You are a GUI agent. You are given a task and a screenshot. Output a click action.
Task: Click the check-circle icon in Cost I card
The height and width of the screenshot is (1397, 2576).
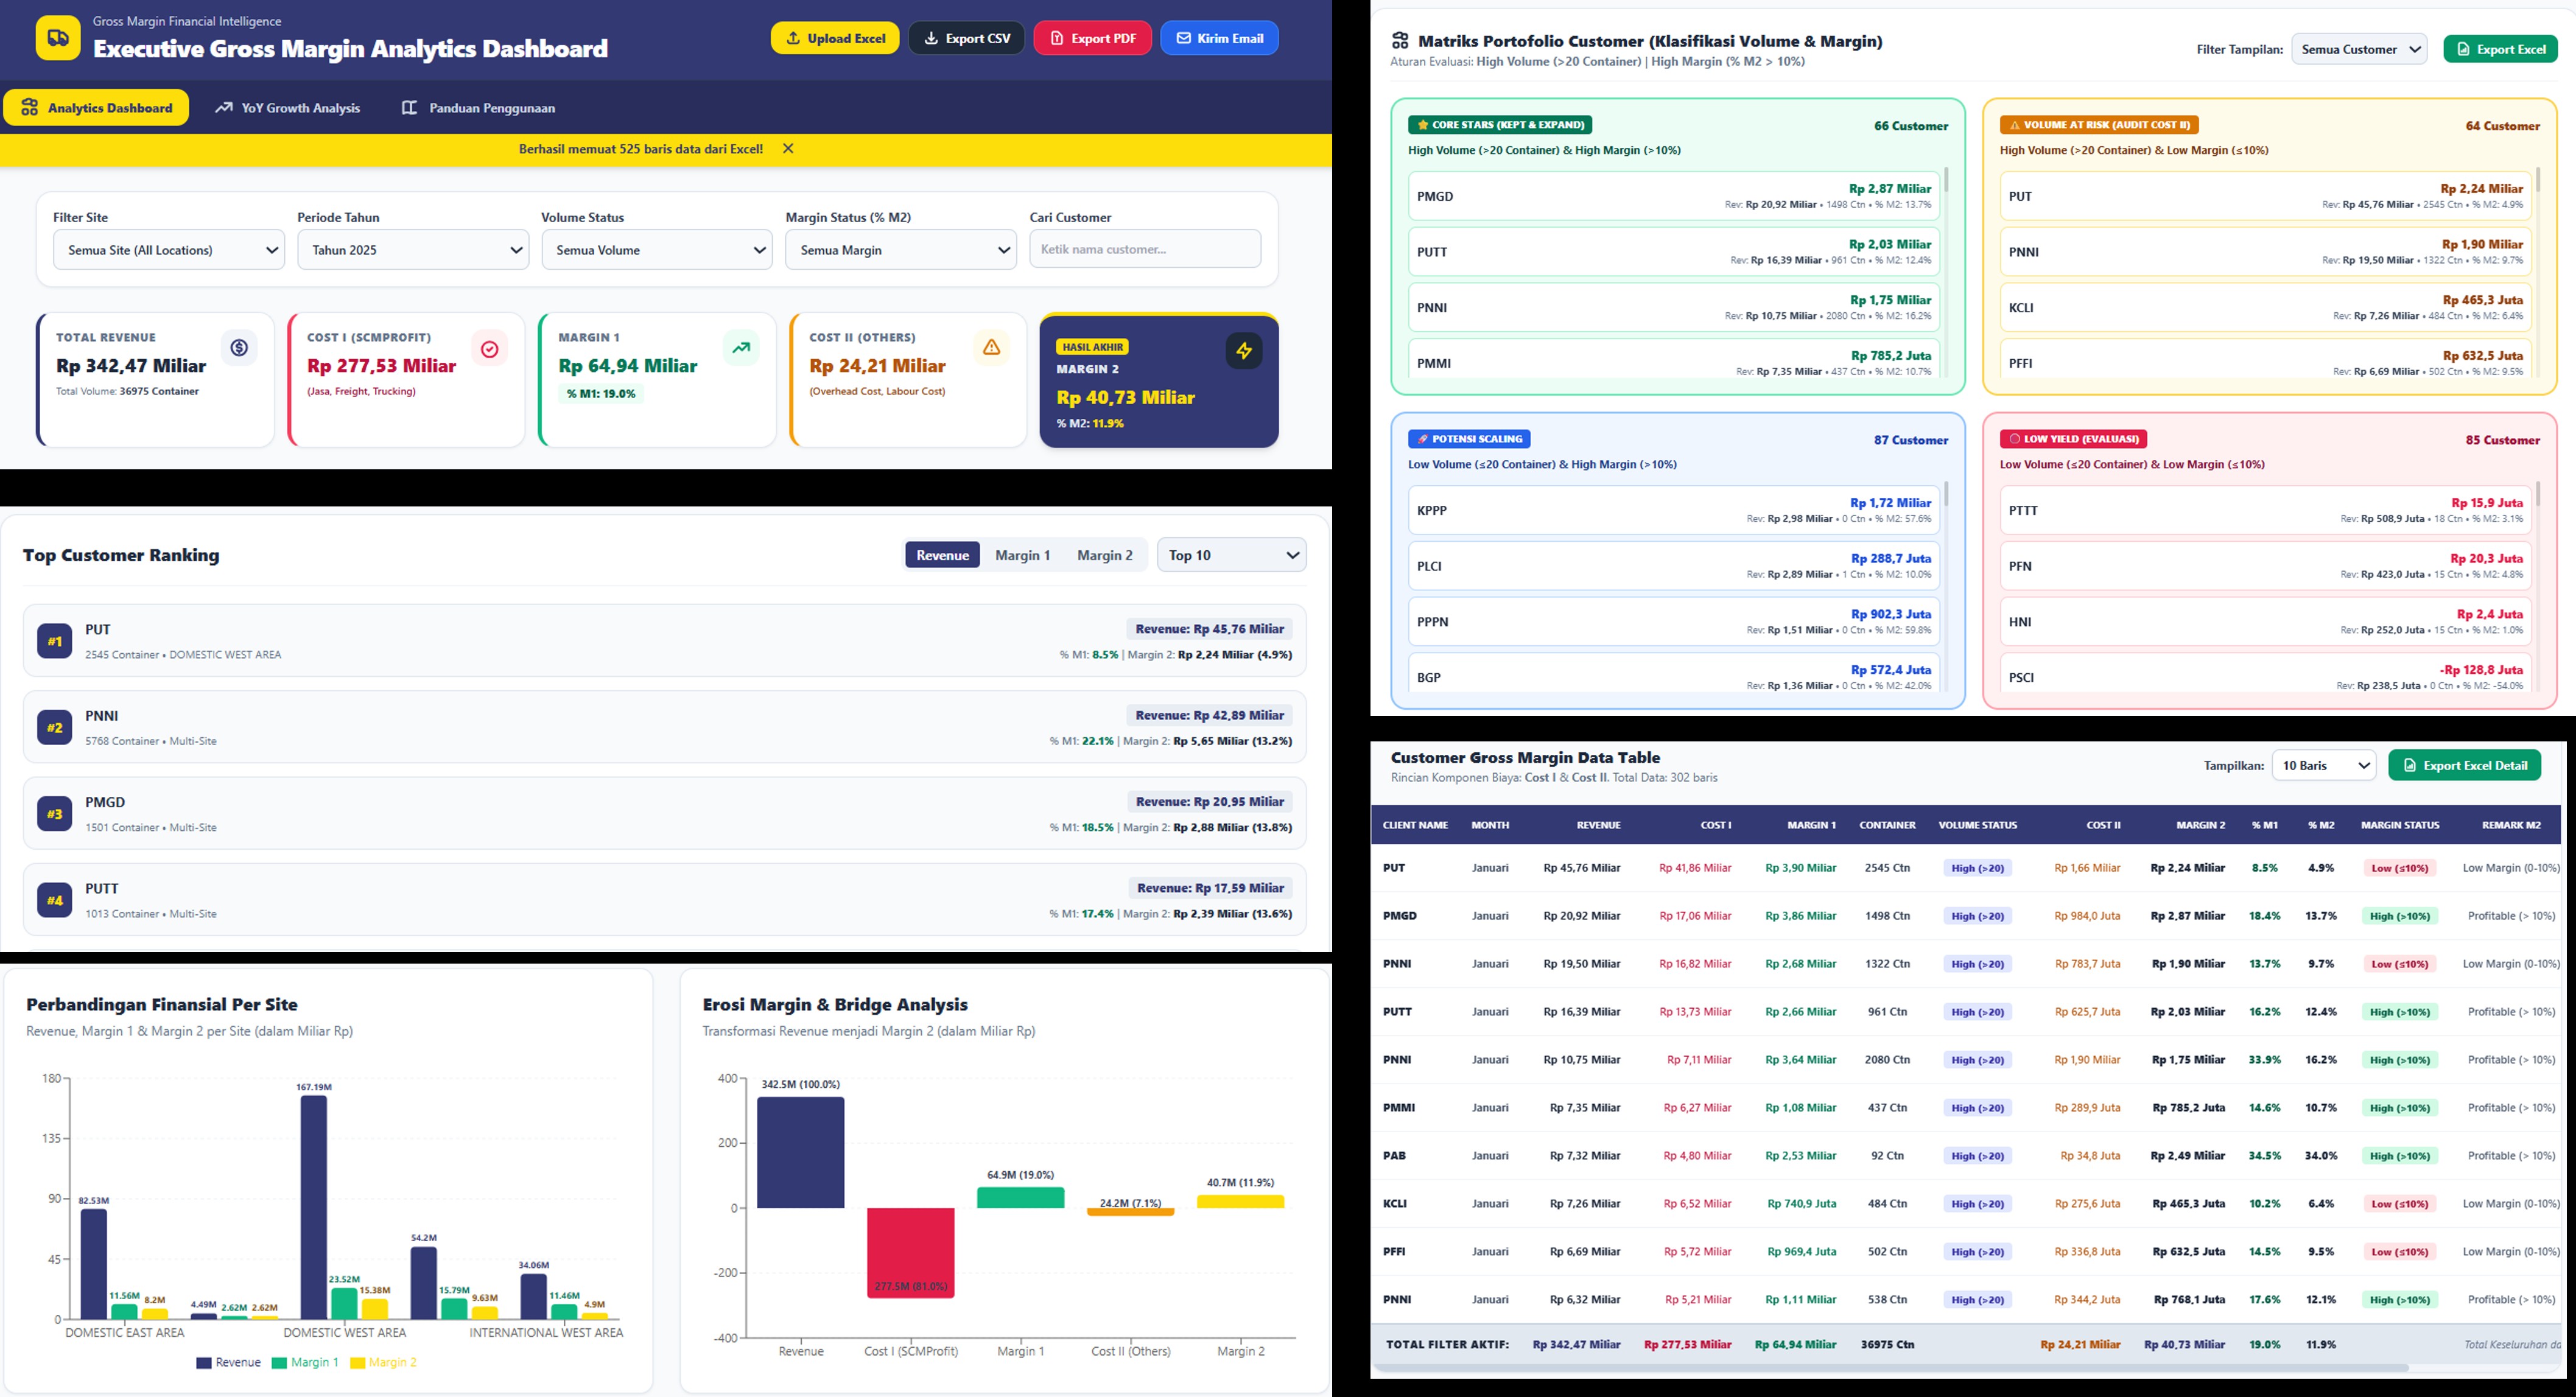tap(490, 349)
